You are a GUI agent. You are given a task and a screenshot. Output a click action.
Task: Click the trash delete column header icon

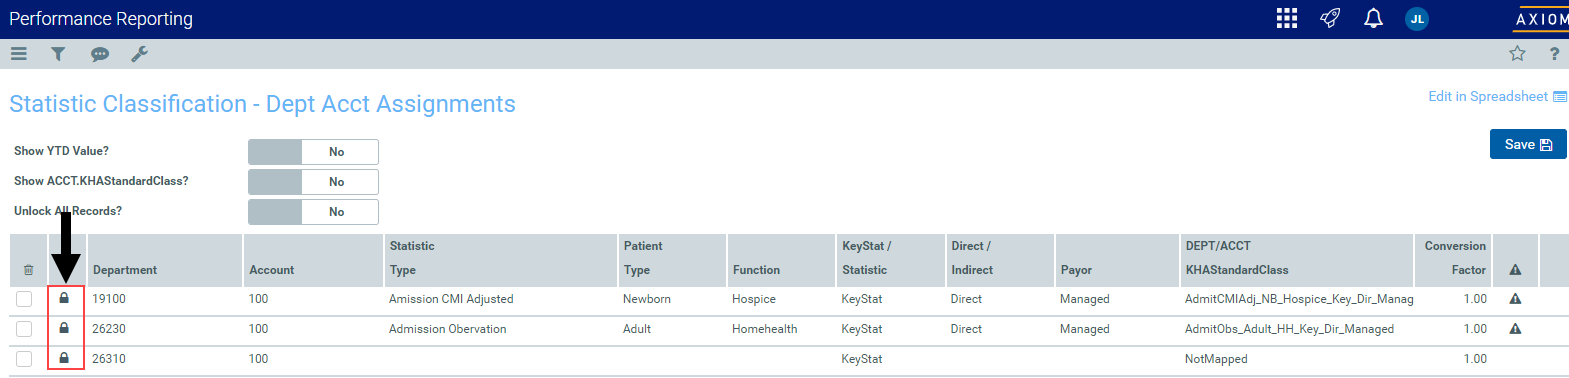click(x=28, y=270)
